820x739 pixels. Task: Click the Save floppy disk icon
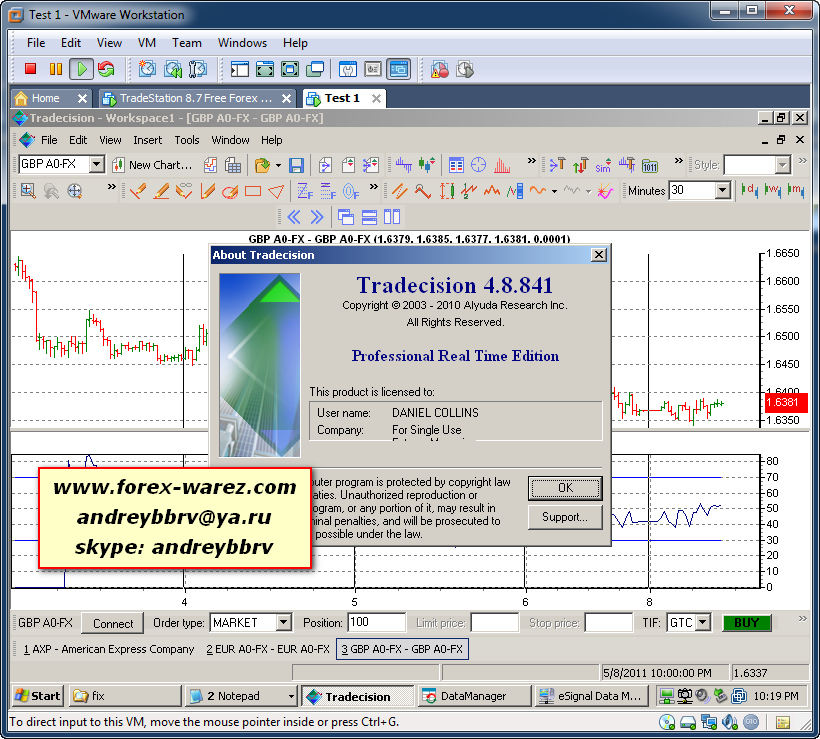[x=296, y=165]
